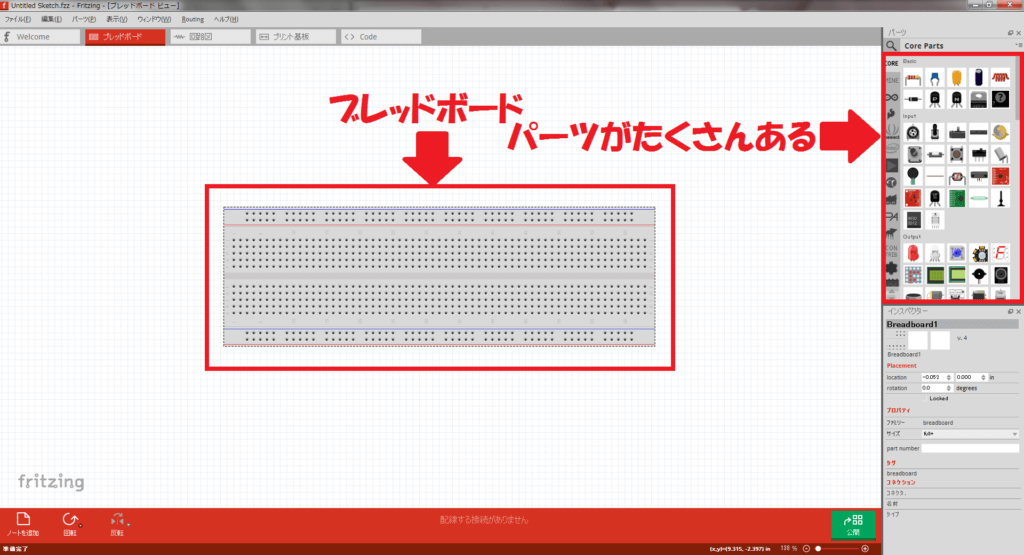Click the part number input field
The image size is (1024, 555).
tap(970, 449)
